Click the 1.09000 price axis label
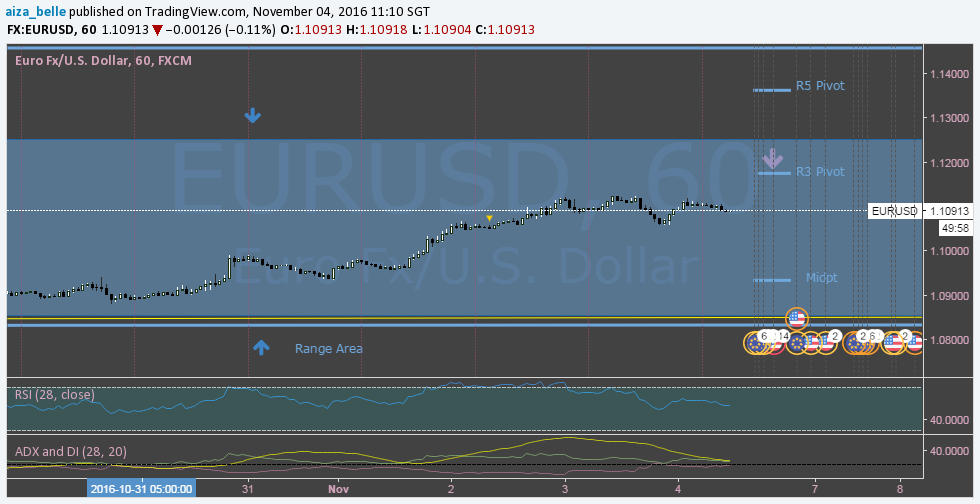This screenshot has height=504, width=980. pyautogui.click(x=949, y=295)
